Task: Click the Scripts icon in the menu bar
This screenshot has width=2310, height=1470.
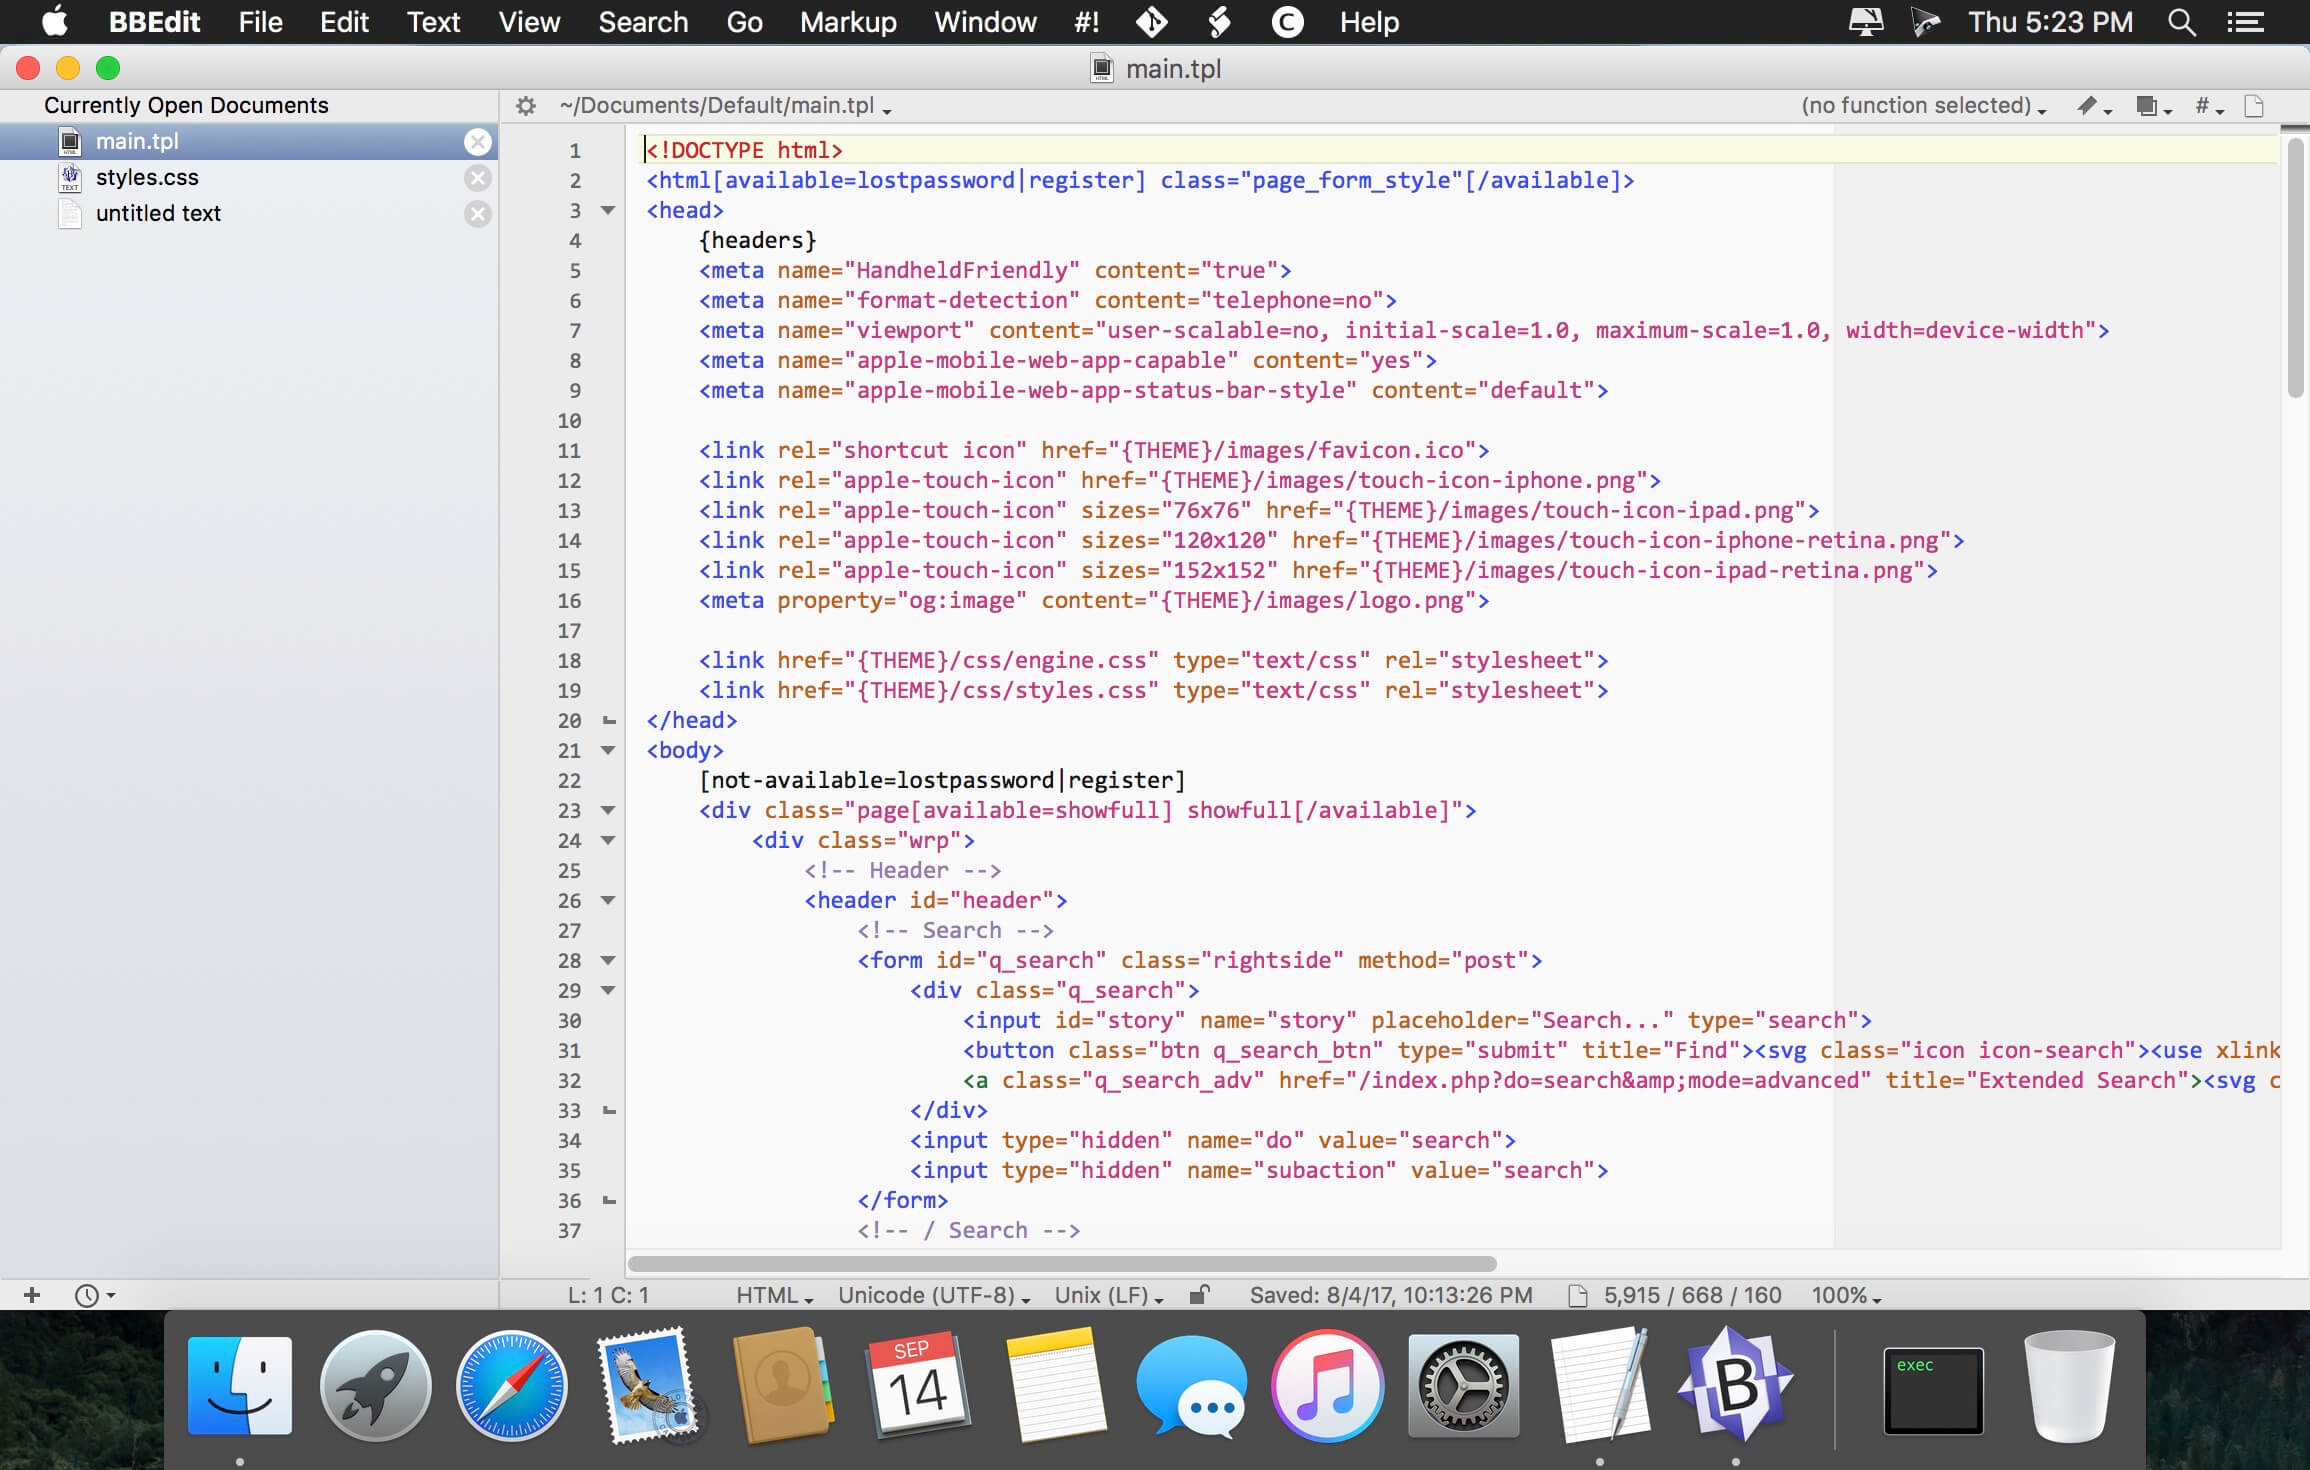Action: pyautogui.click(x=1219, y=21)
